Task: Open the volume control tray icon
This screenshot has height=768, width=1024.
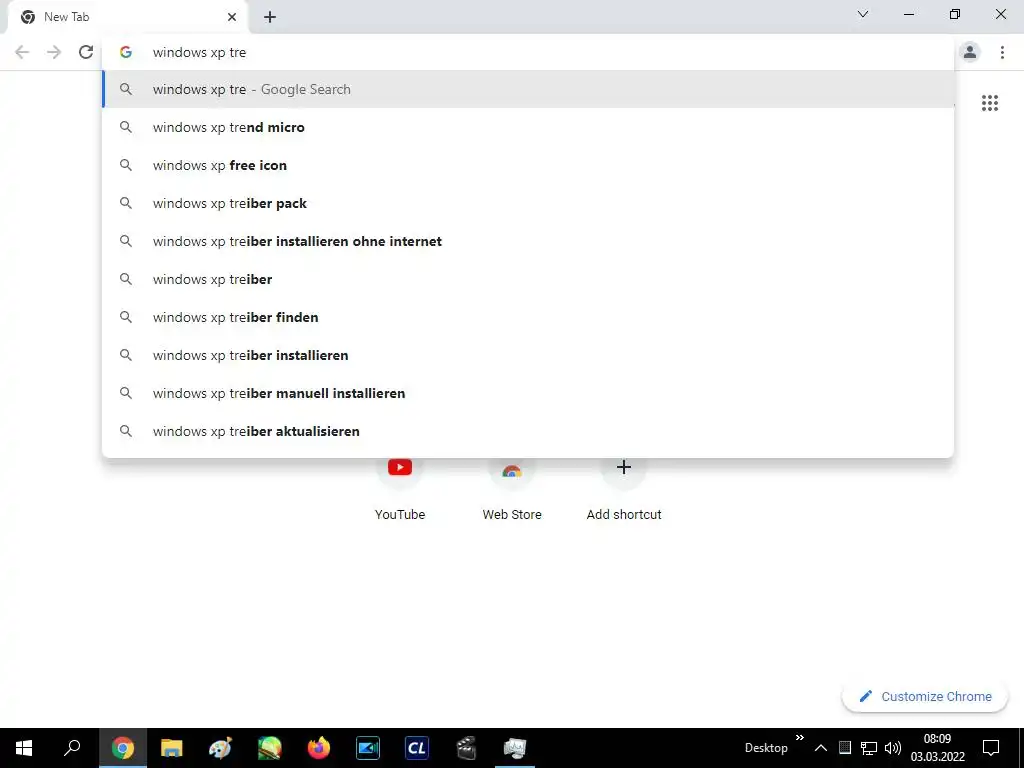Action: point(893,748)
